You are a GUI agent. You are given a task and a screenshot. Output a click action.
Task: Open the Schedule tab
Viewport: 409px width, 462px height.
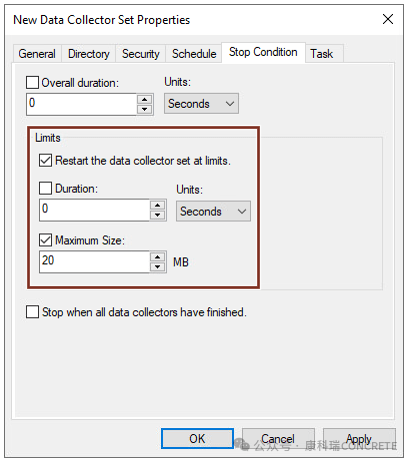pos(194,54)
